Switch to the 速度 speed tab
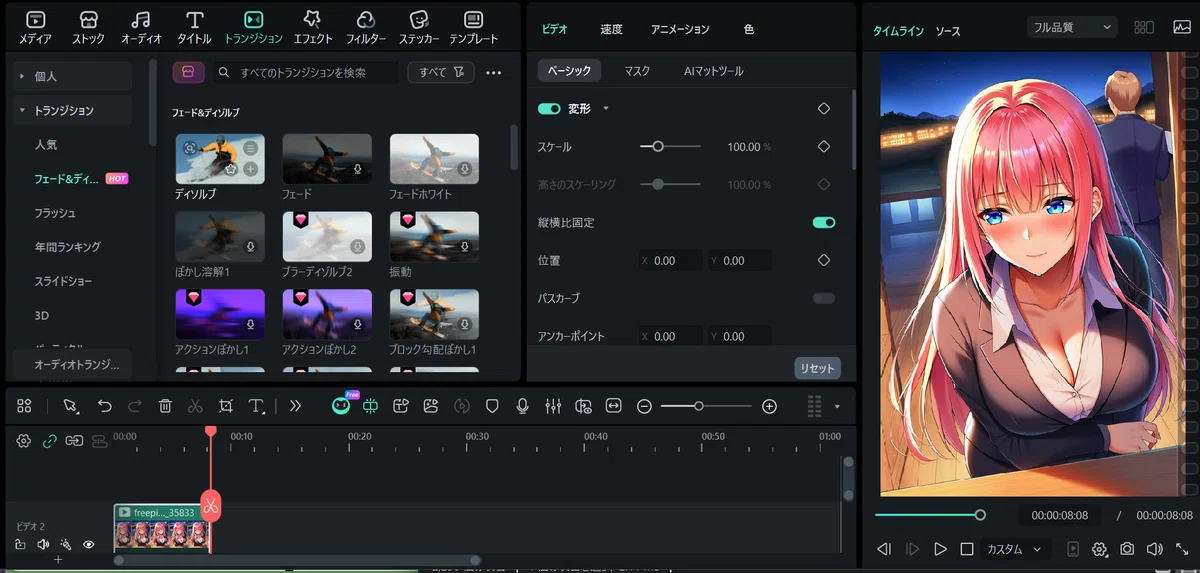 [x=611, y=29]
